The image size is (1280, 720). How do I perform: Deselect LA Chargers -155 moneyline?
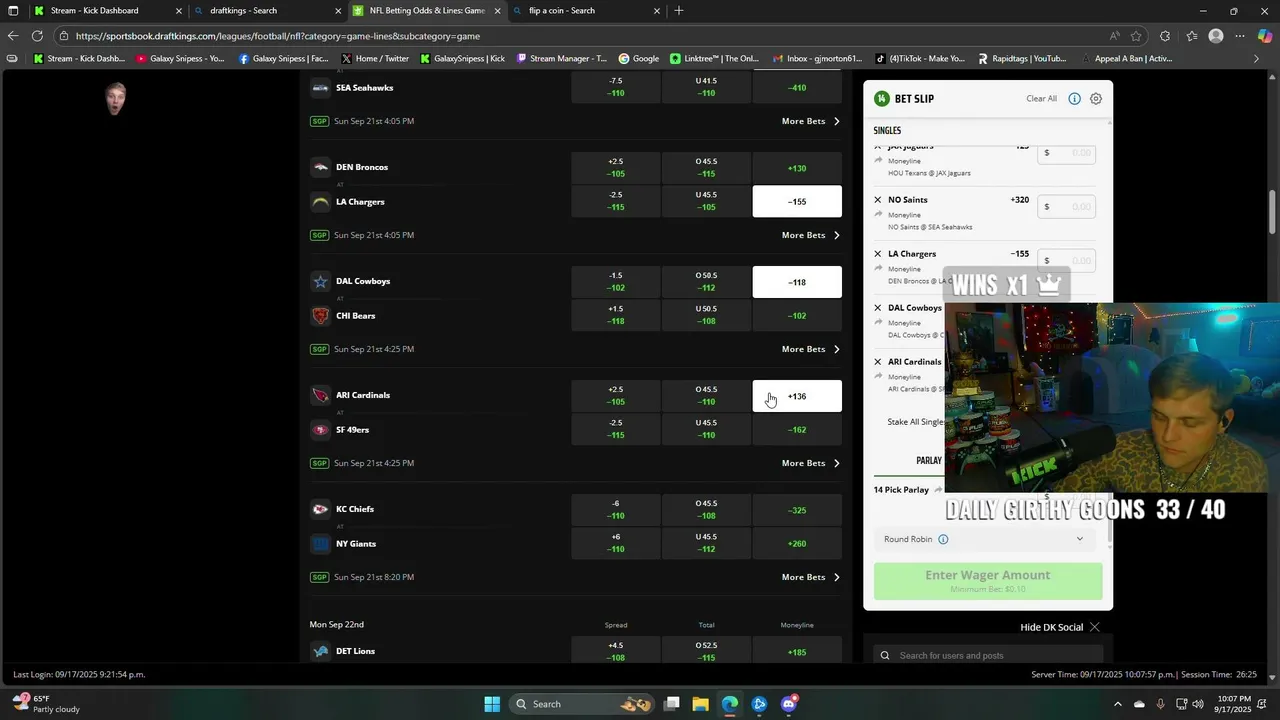[797, 201]
